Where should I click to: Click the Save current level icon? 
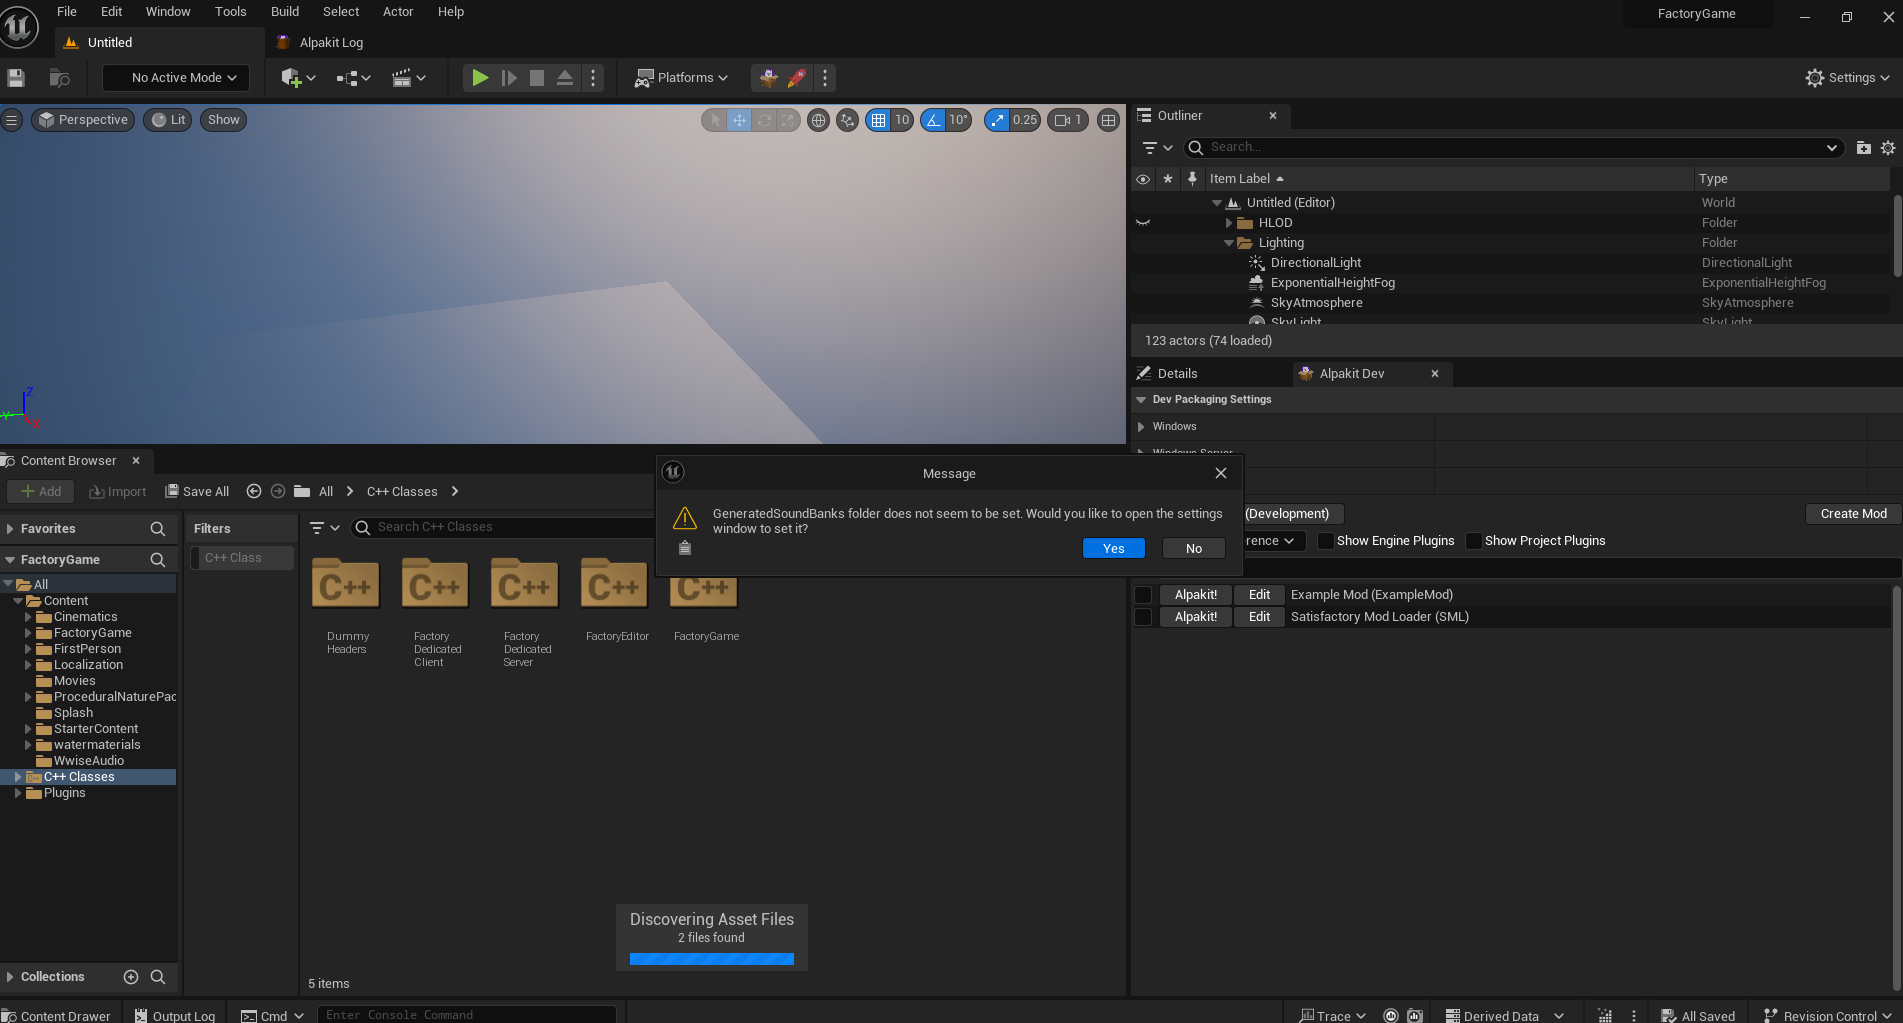(16, 78)
